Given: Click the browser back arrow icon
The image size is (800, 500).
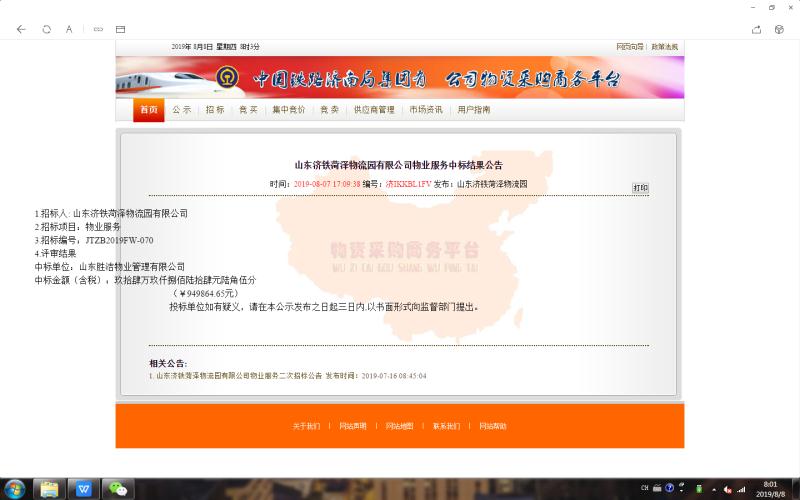Looking at the screenshot, I should click(x=21, y=29).
